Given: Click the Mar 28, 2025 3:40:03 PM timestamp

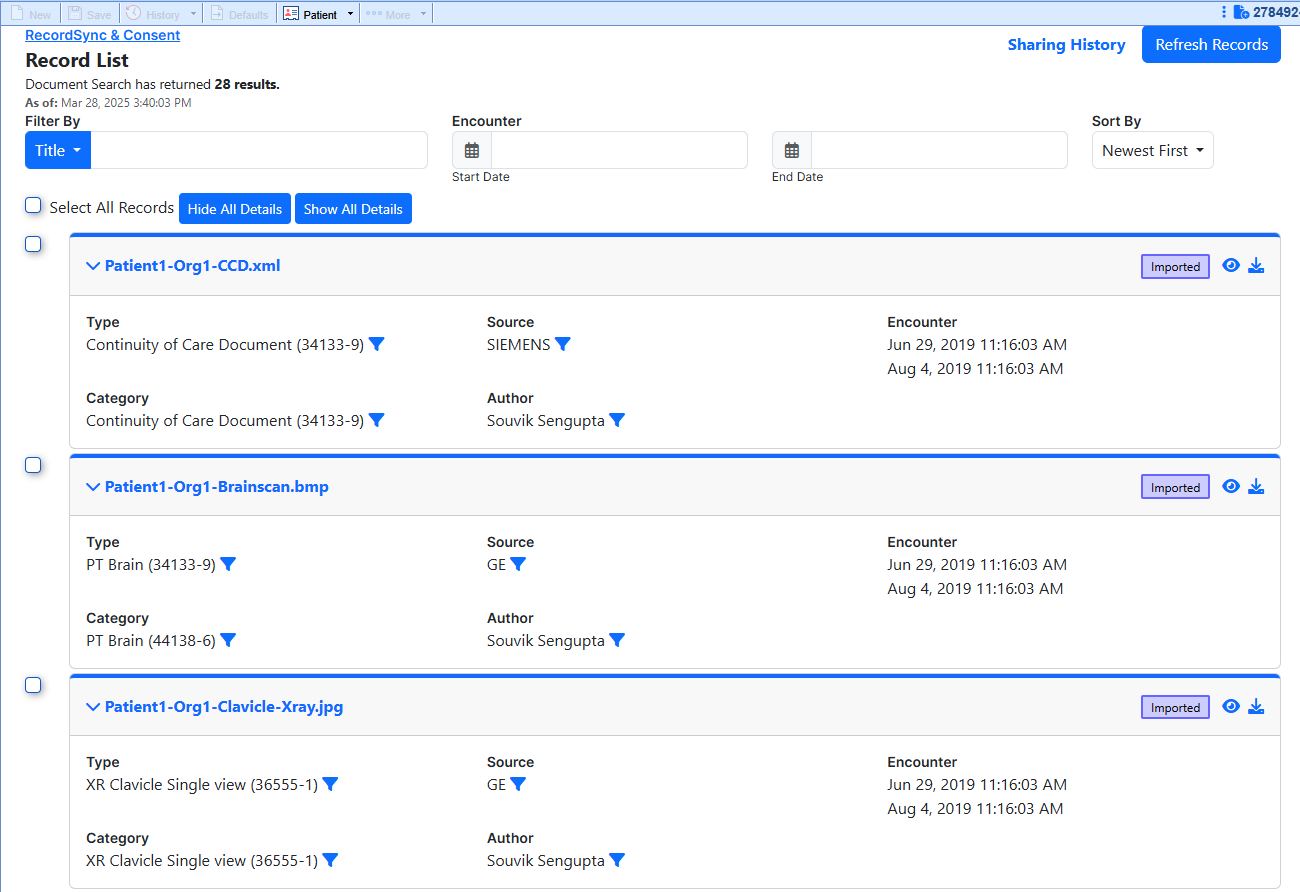Looking at the screenshot, I should coord(126,102).
